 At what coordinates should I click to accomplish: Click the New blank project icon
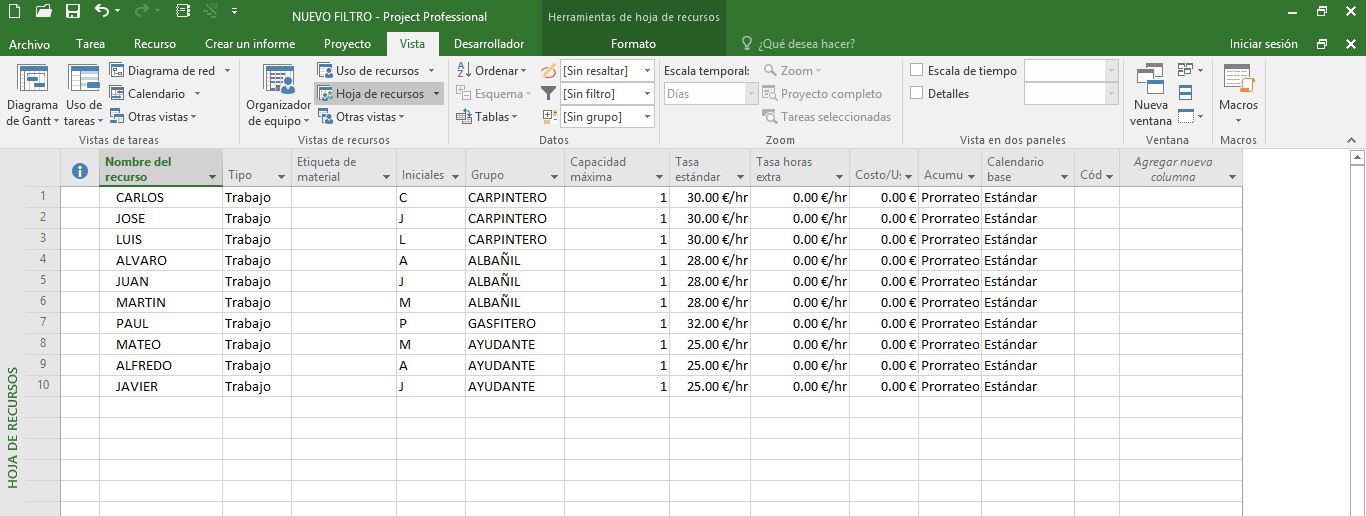pos(14,12)
